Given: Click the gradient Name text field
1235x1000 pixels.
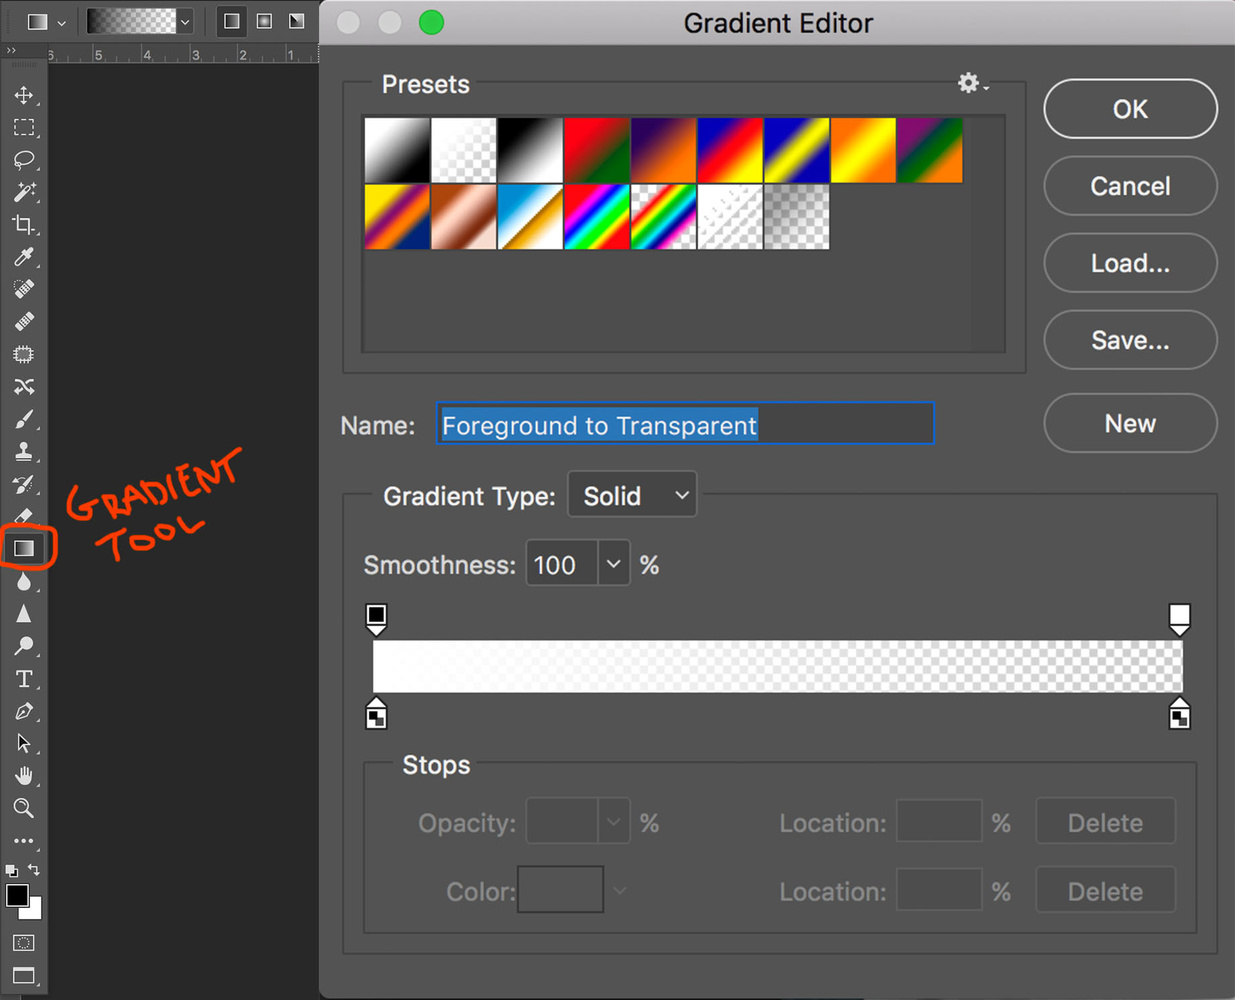Looking at the screenshot, I should (x=685, y=424).
